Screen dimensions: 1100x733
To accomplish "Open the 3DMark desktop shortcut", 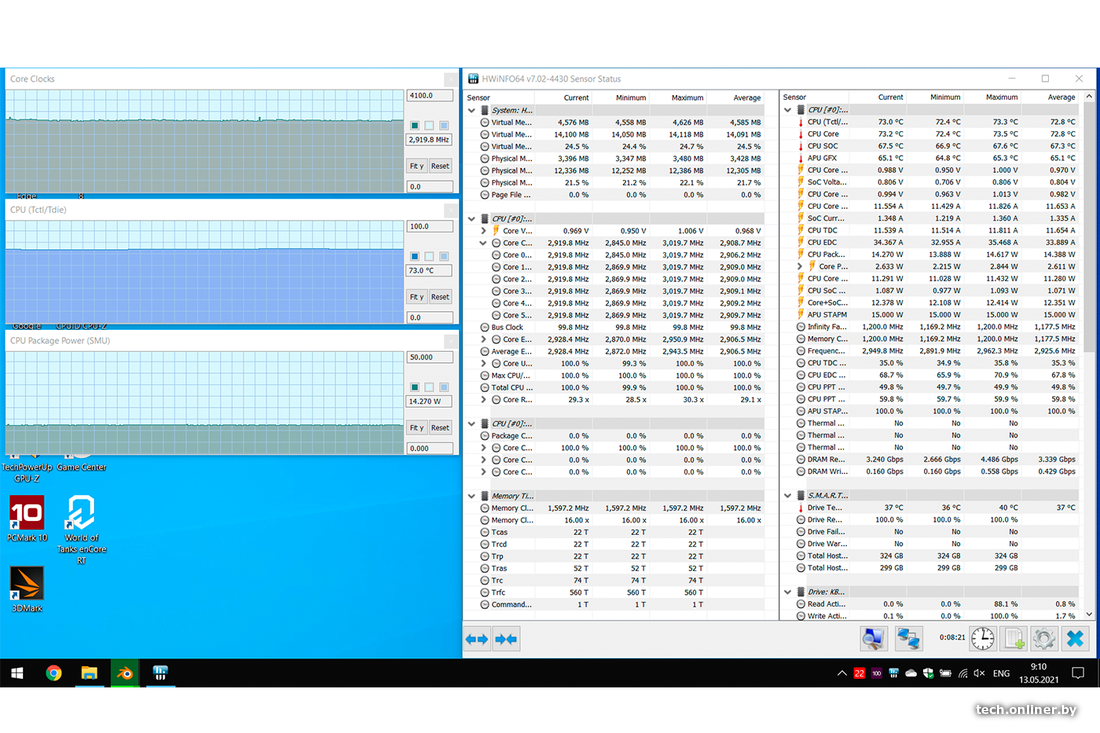I will [27, 586].
